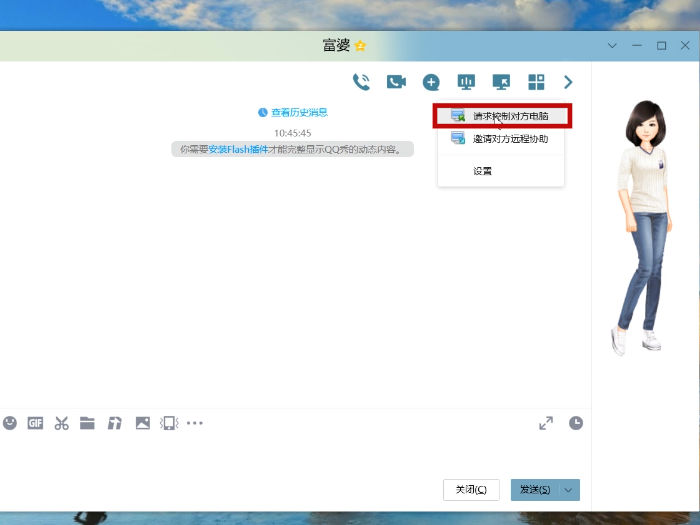Select 邀请对方远程协助 menu entry
Viewport: 700px width, 525px height.
coord(501,139)
